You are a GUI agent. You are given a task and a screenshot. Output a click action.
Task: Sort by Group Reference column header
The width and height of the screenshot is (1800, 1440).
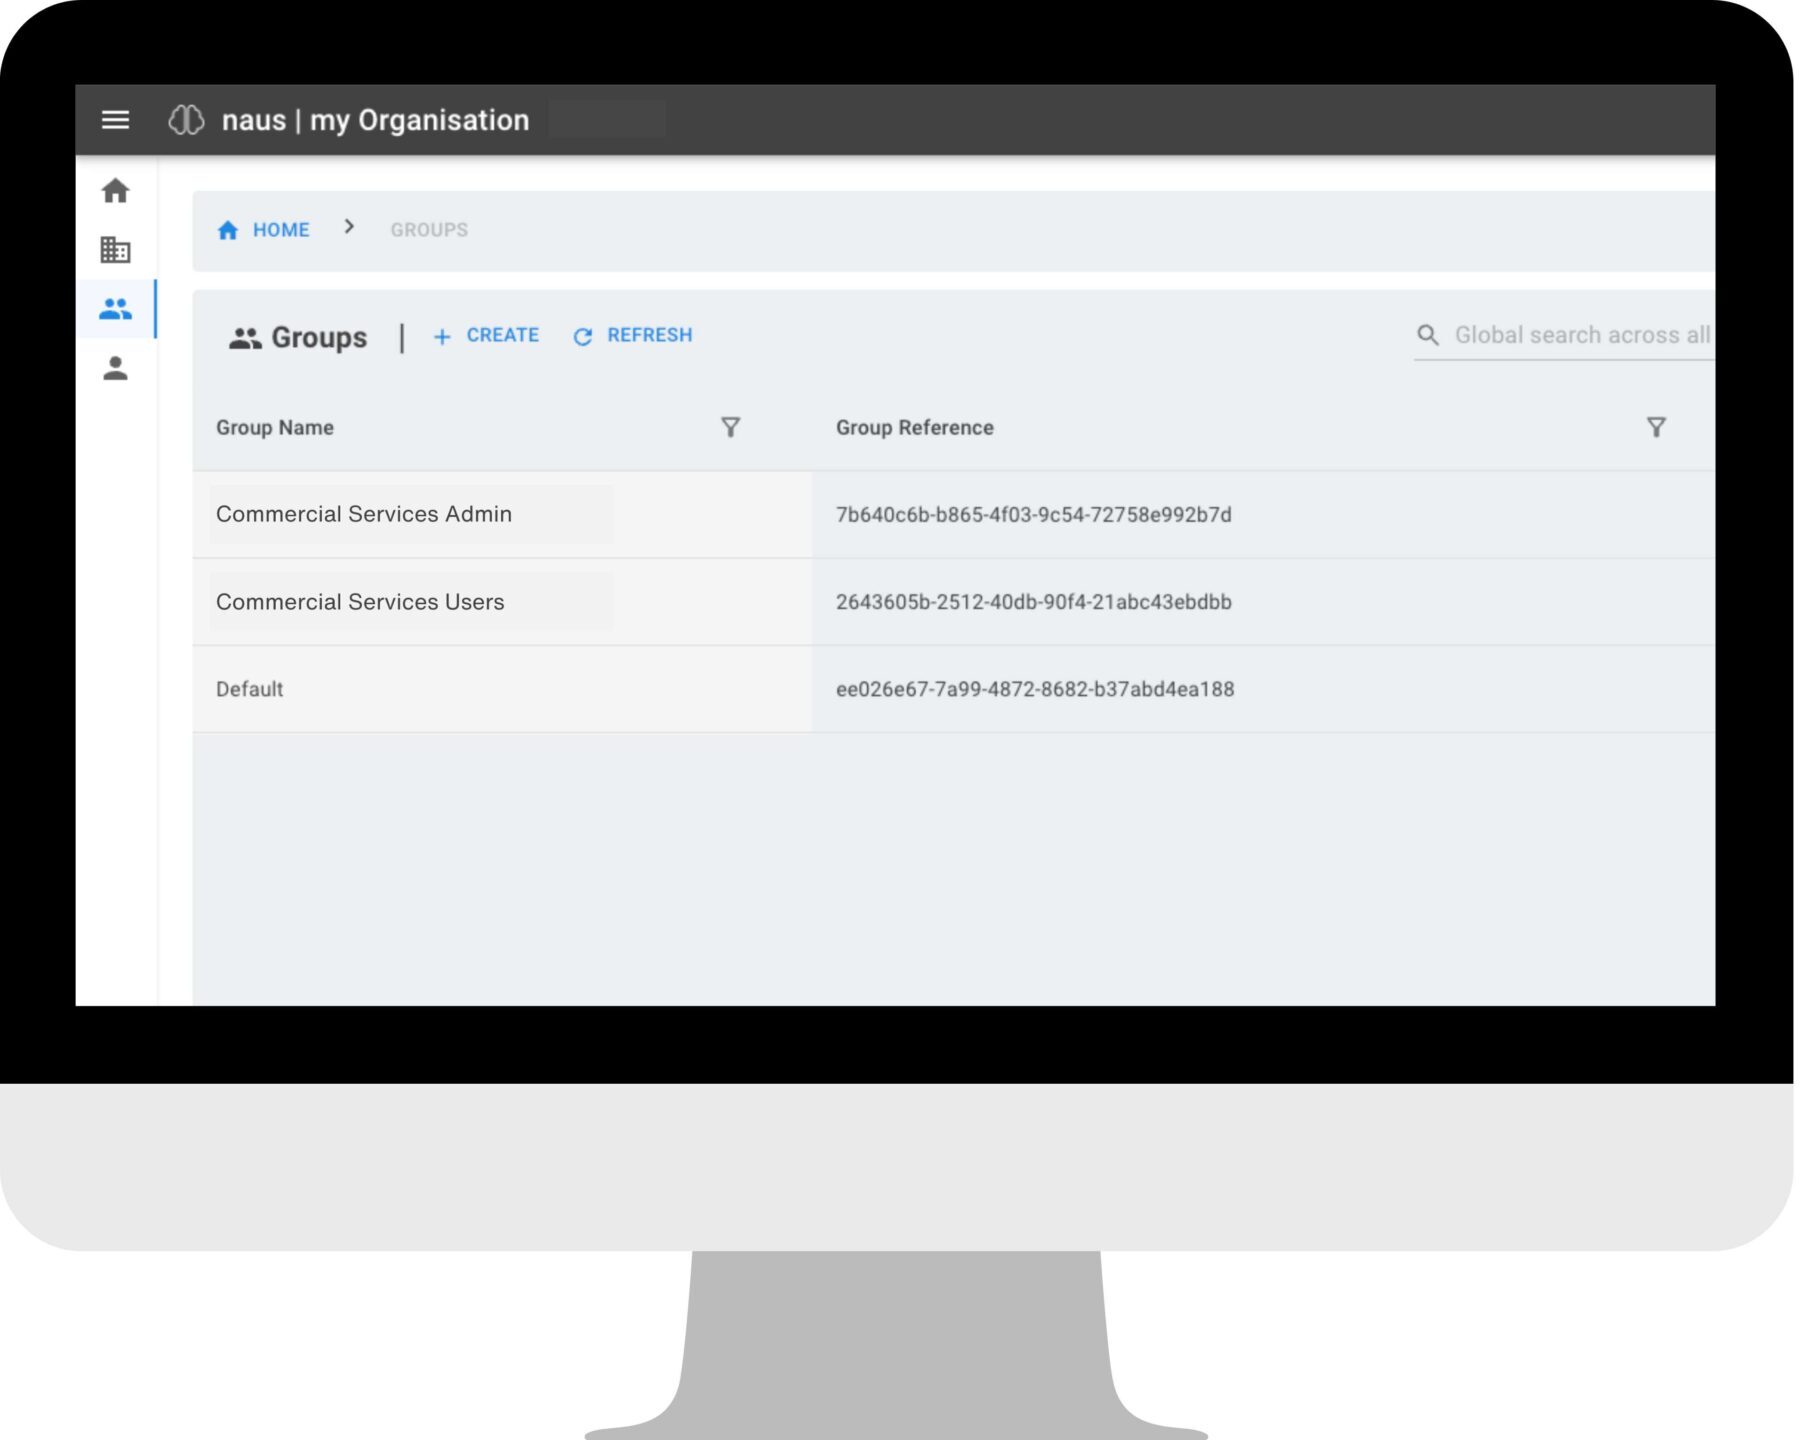[x=914, y=428]
